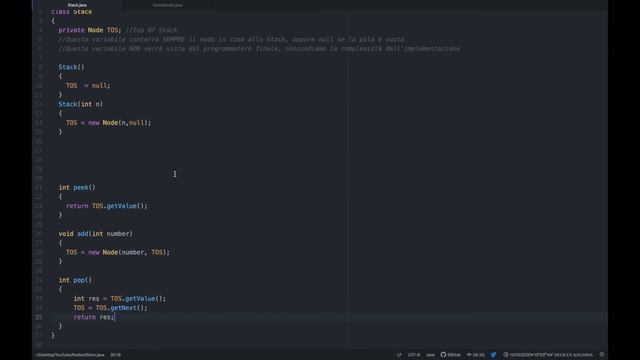The width and height of the screenshot is (640, 360).
Task: Click the 'Stack(int n)' constructor signature
Action: tap(81, 104)
